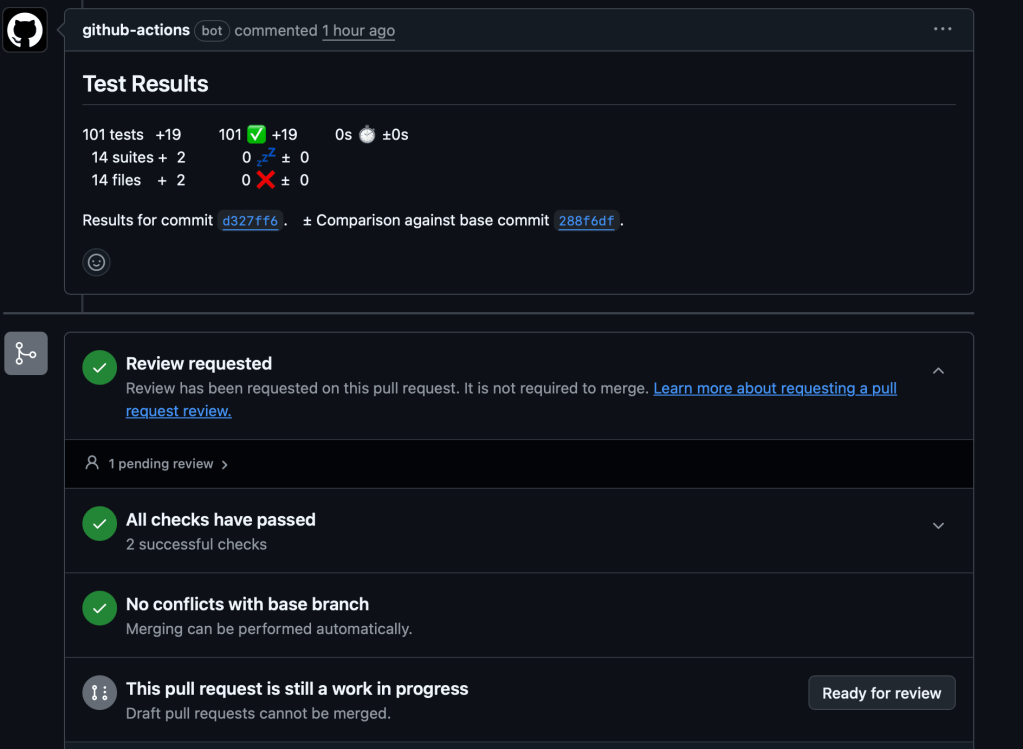Collapse the Review requested section

(x=938, y=370)
